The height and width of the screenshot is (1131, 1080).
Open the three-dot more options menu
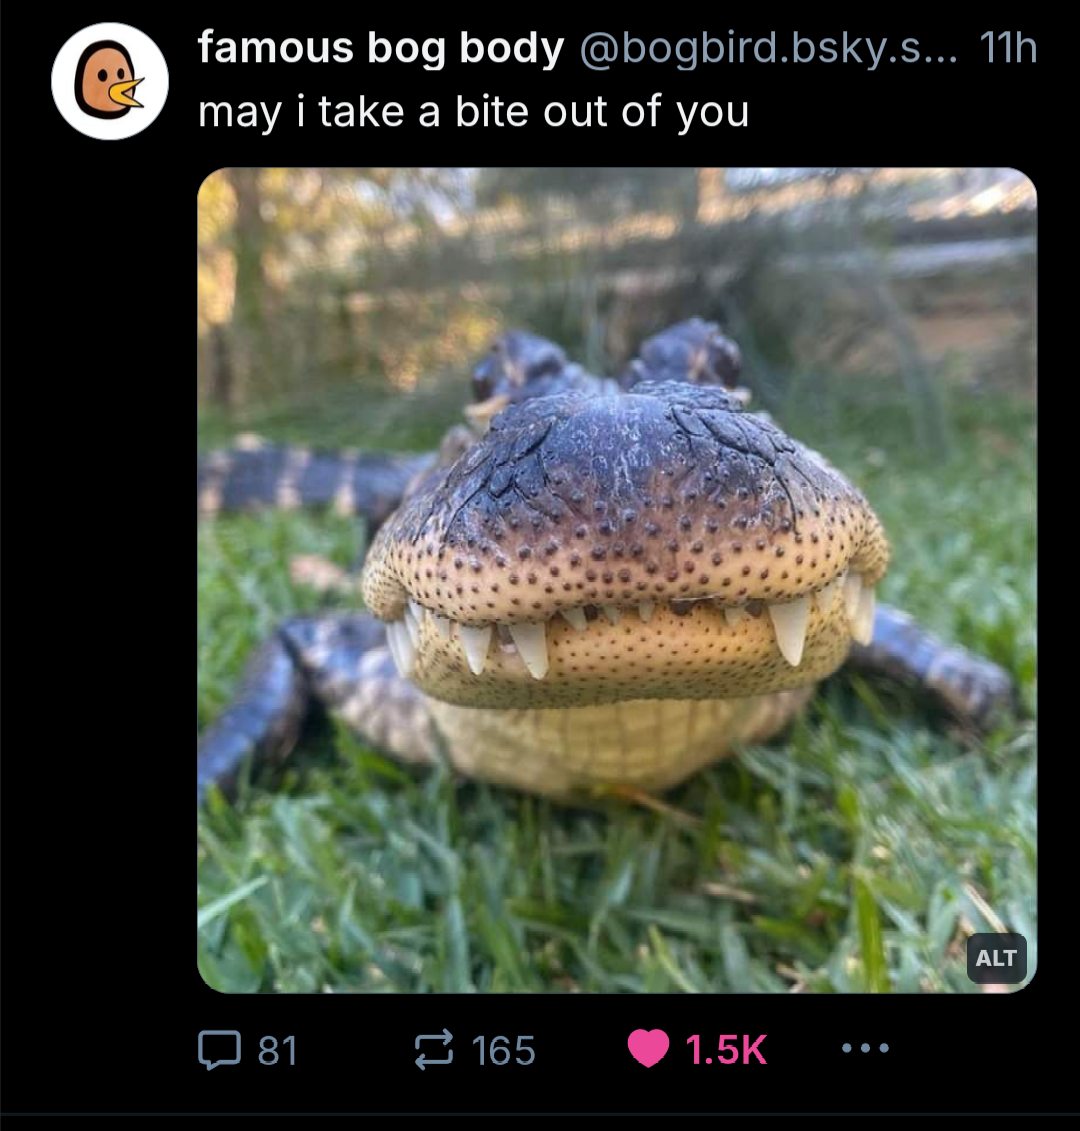[x=866, y=1047]
